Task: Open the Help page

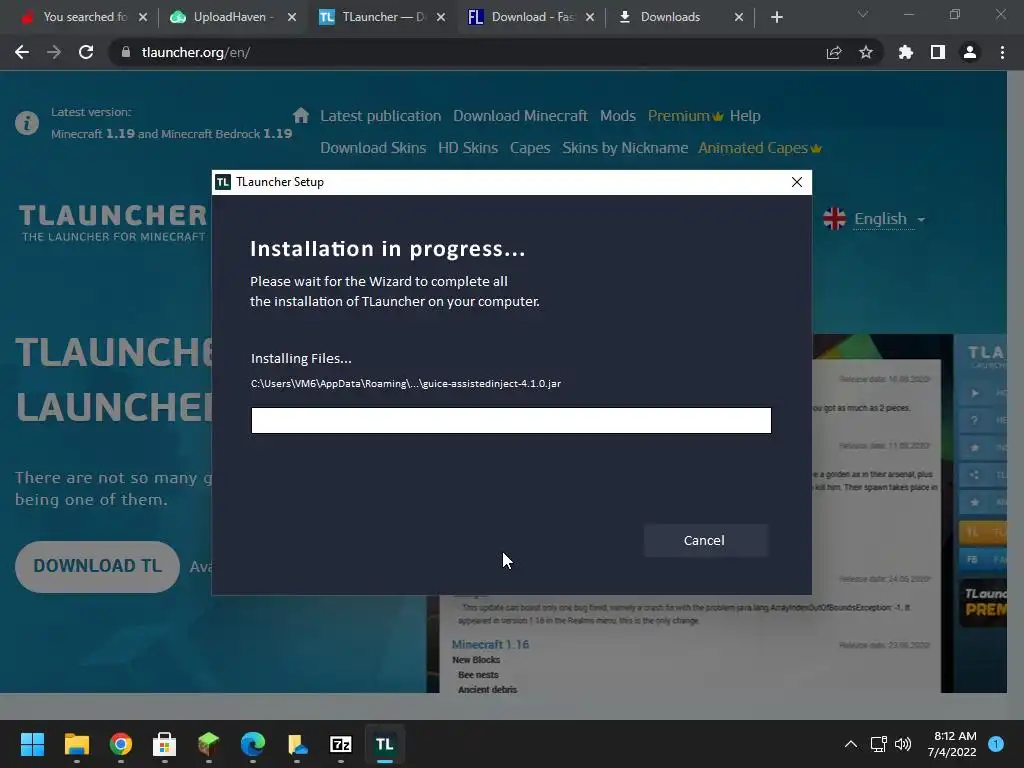Action: coord(745,116)
